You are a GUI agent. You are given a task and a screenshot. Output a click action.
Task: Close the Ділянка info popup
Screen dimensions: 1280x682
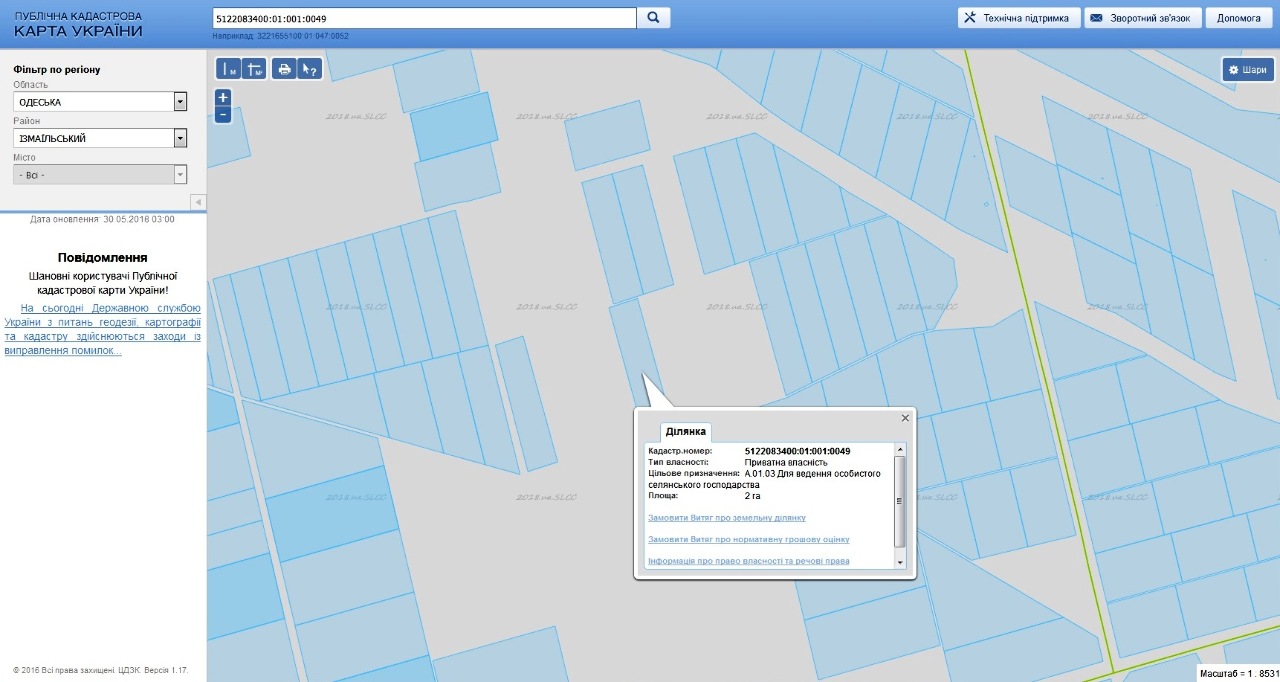[x=905, y=418]
